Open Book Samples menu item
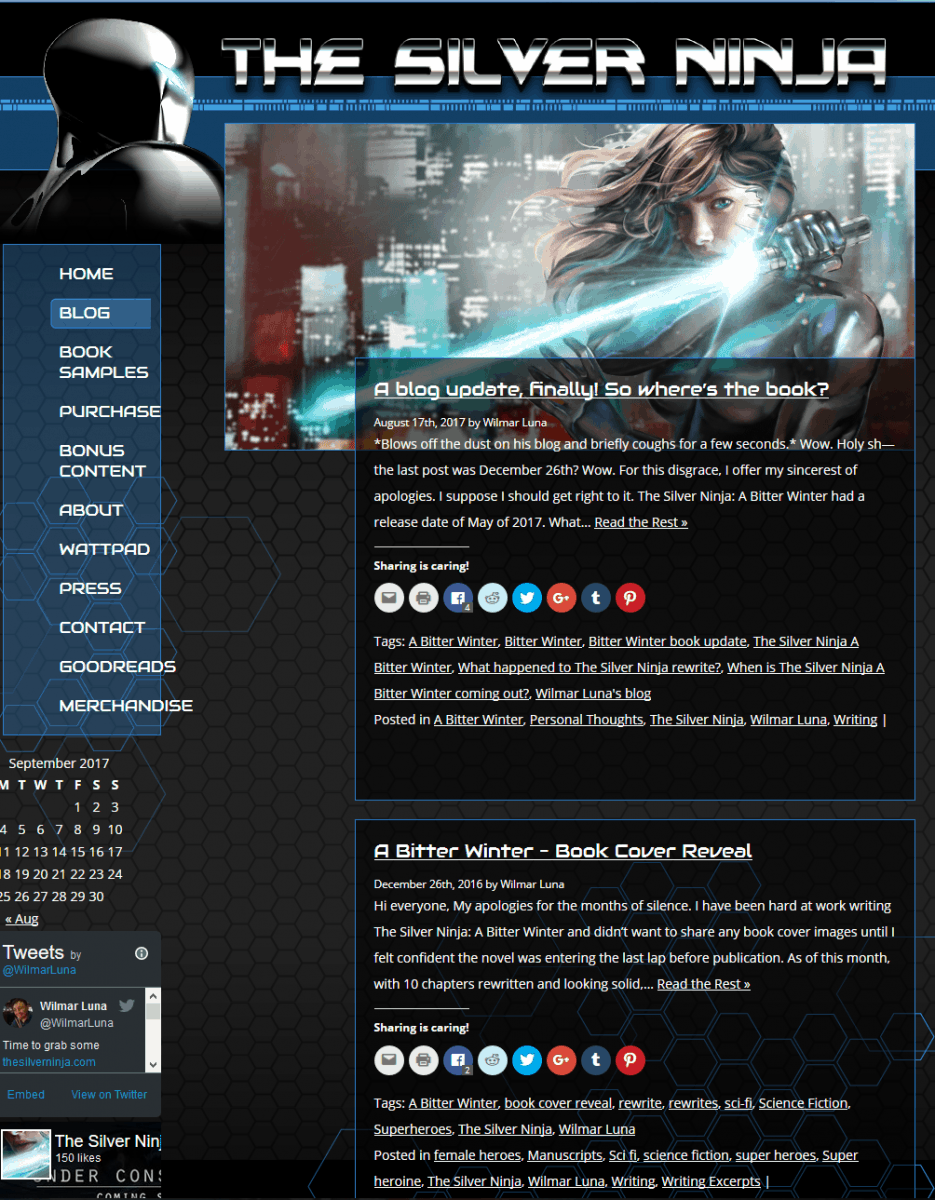This screenshot has height=1200, width=935. 103,362
